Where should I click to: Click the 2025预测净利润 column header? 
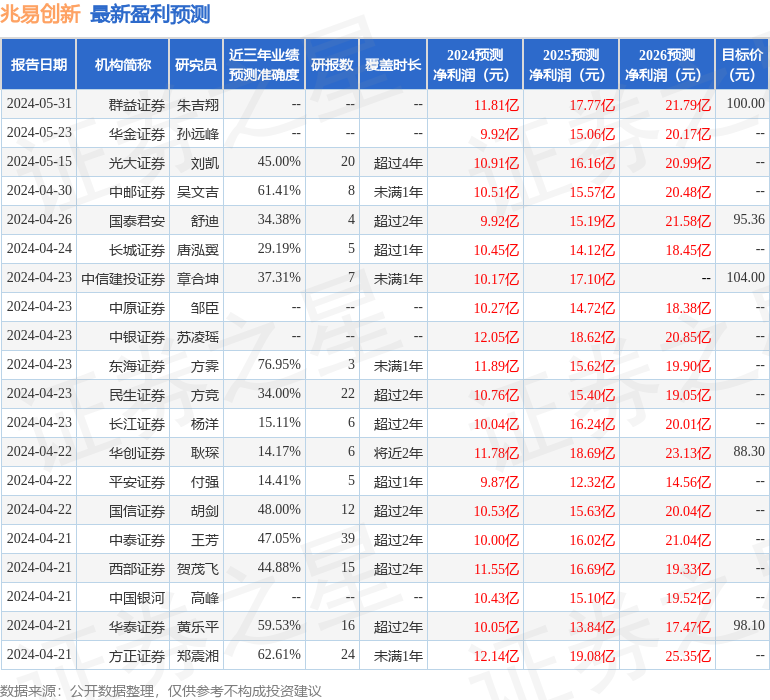[x=571, y=64]
